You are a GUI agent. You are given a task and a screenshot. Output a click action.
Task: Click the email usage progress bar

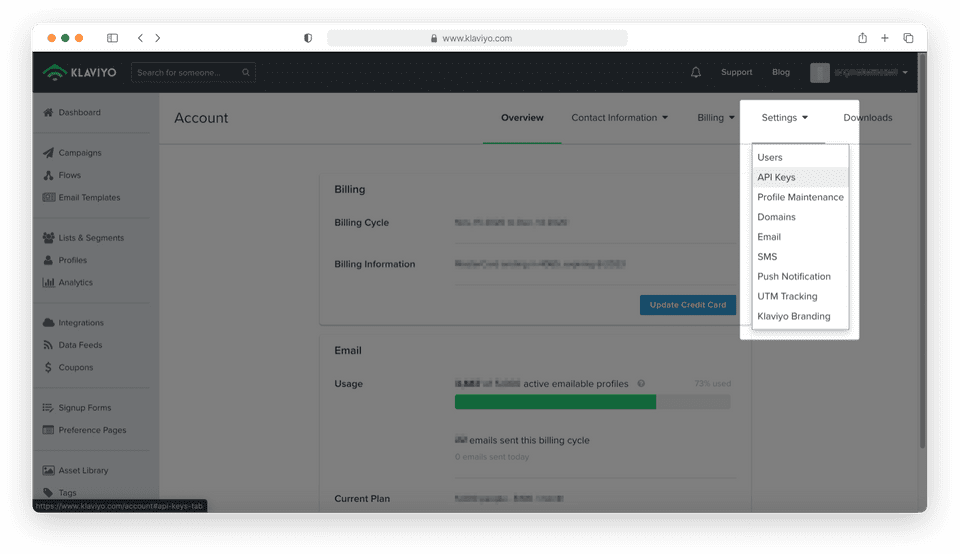(593, 402)
